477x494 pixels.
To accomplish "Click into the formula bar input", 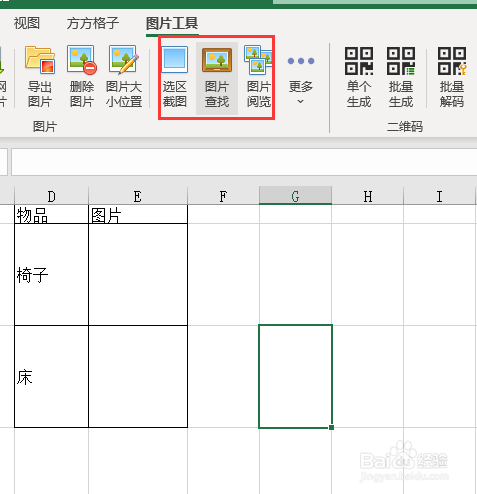I will pyautogui.click(x=244, y=162).
